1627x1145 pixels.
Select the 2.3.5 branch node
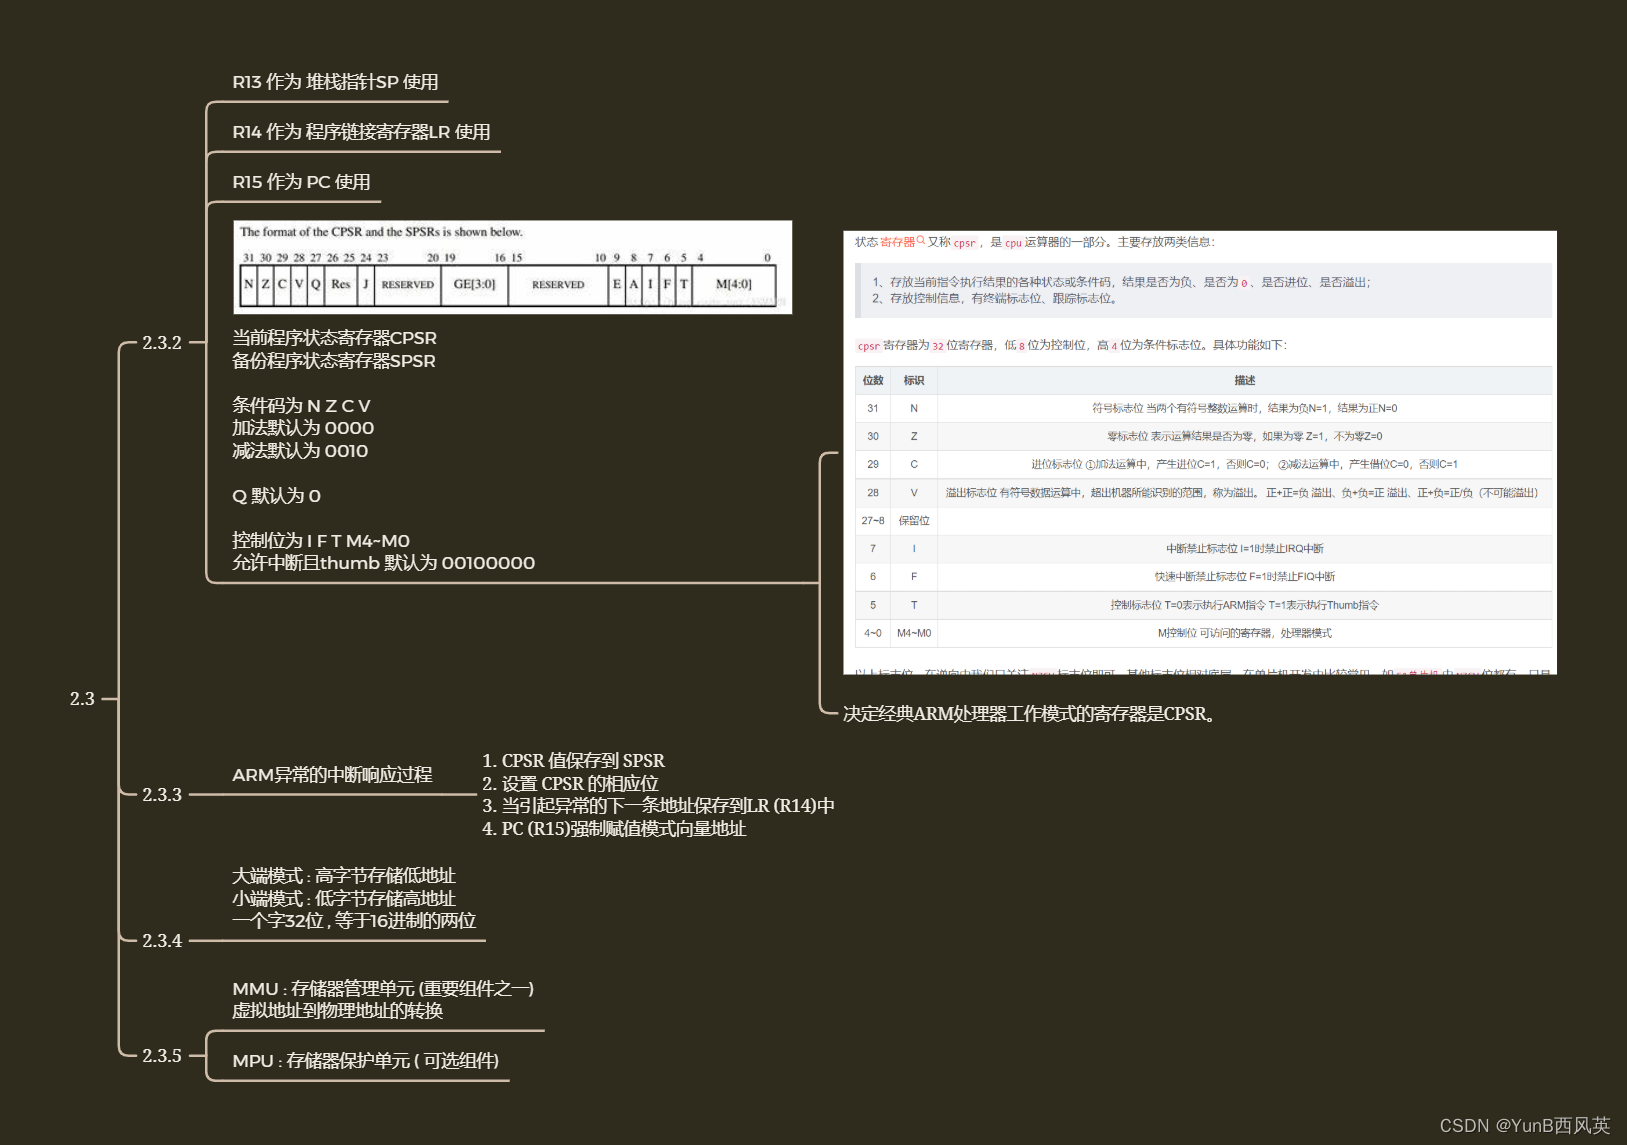[162, 1056]
